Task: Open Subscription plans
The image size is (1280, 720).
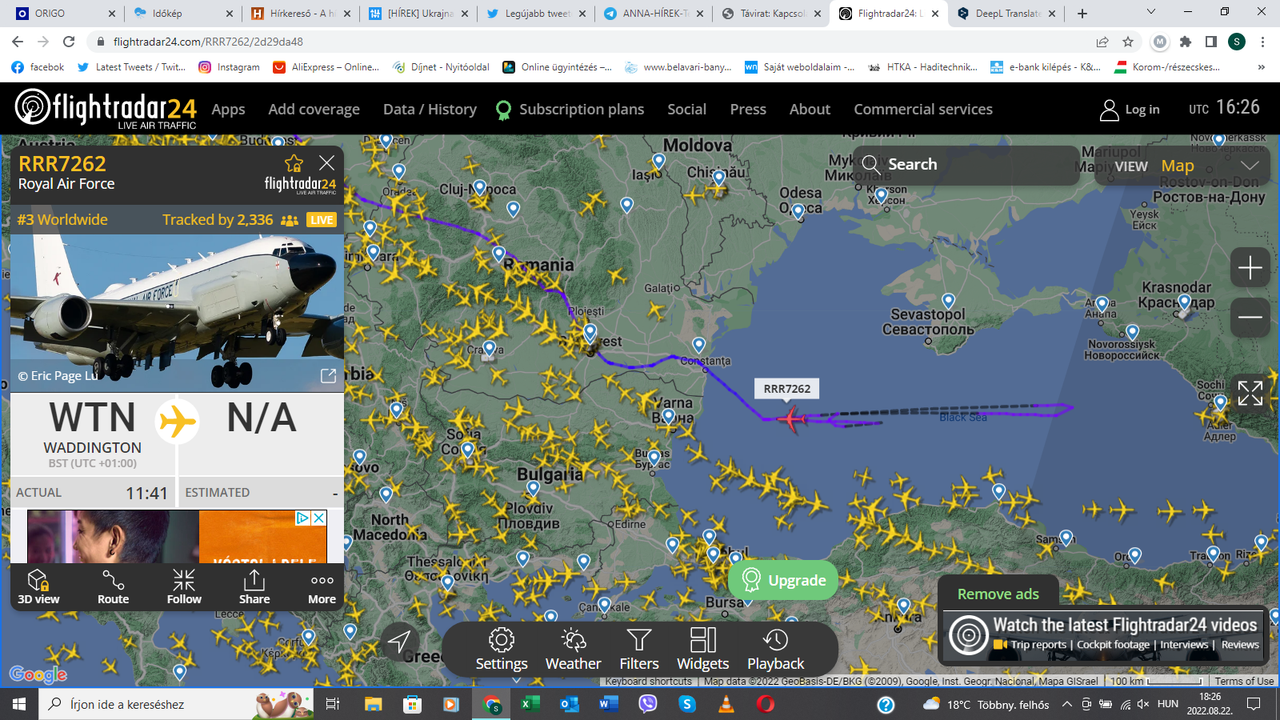Action: point(570,109)
